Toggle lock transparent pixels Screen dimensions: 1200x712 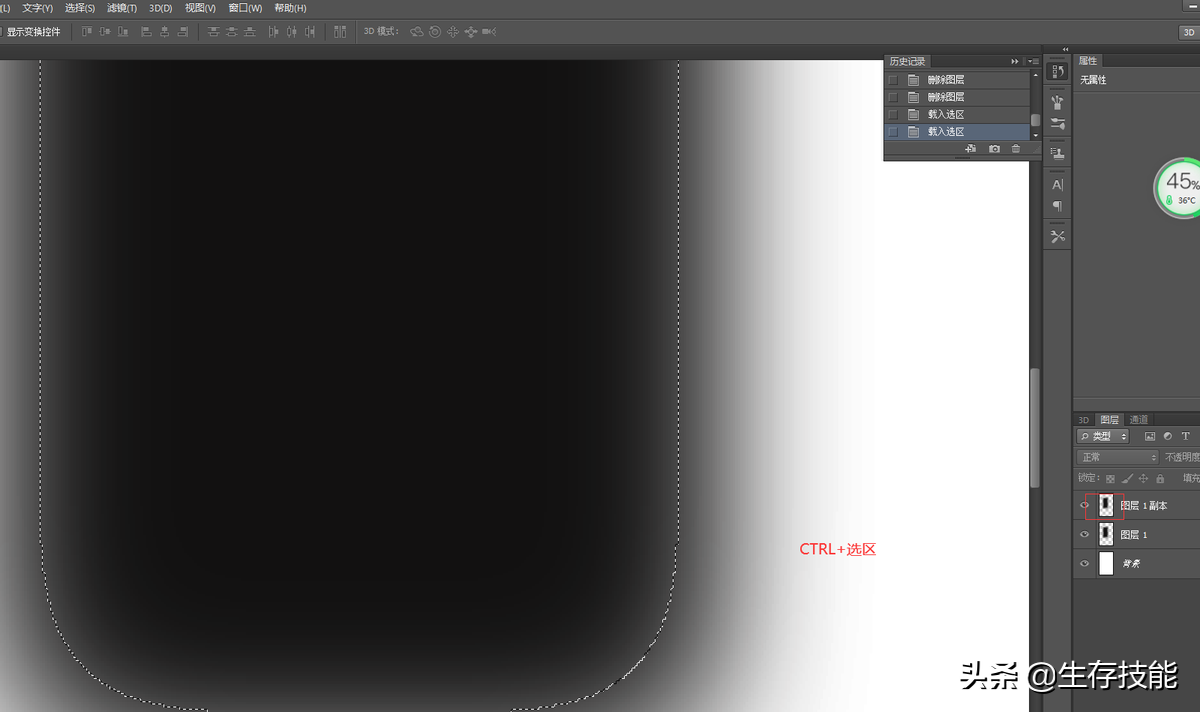(x=1110, y=479)
